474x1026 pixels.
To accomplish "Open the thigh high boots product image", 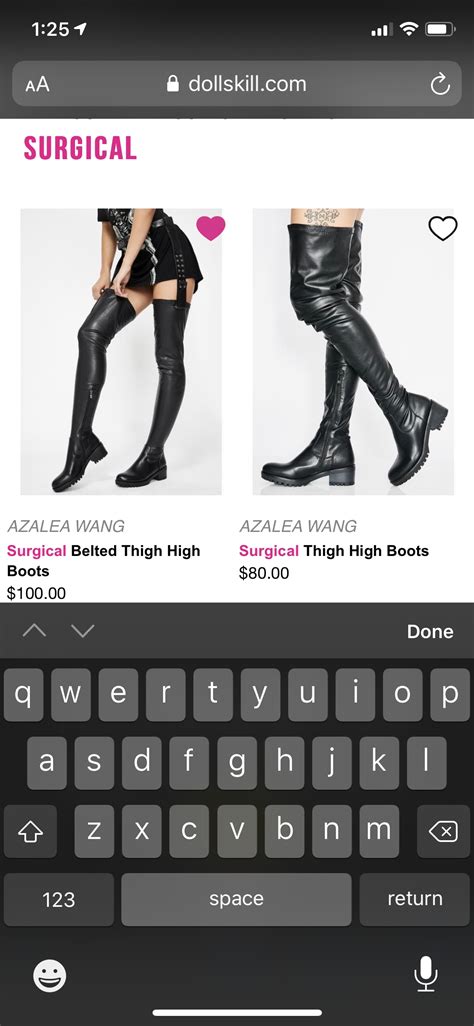I will click(x=353, y=351).
